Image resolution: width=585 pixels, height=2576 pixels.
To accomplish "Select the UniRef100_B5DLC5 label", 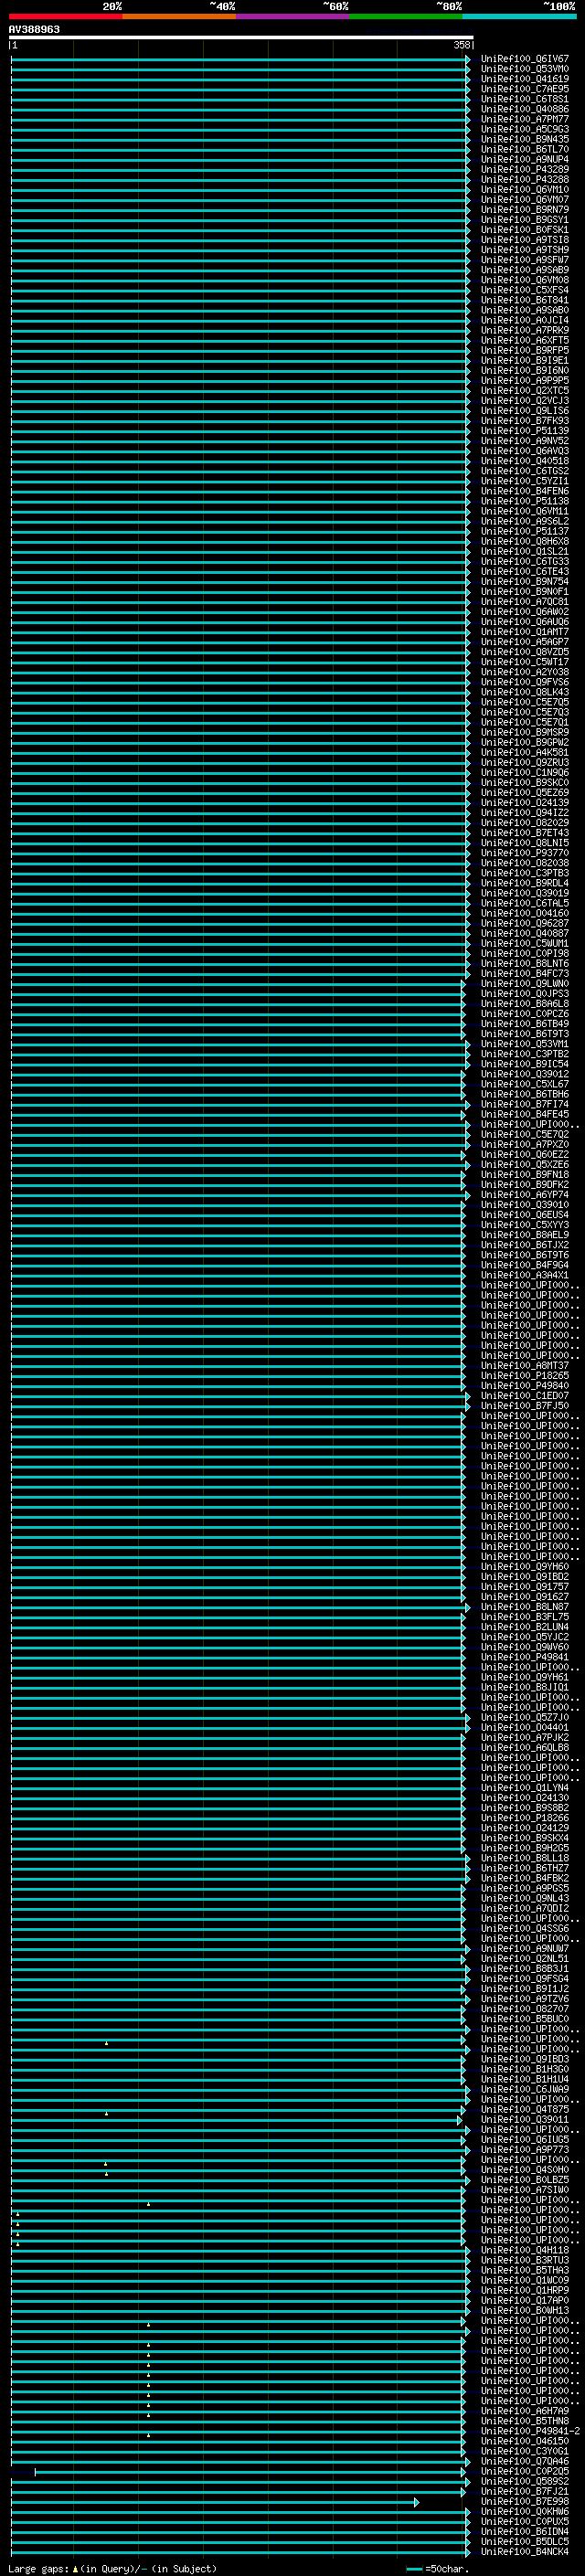I will tap(524, 2542).
